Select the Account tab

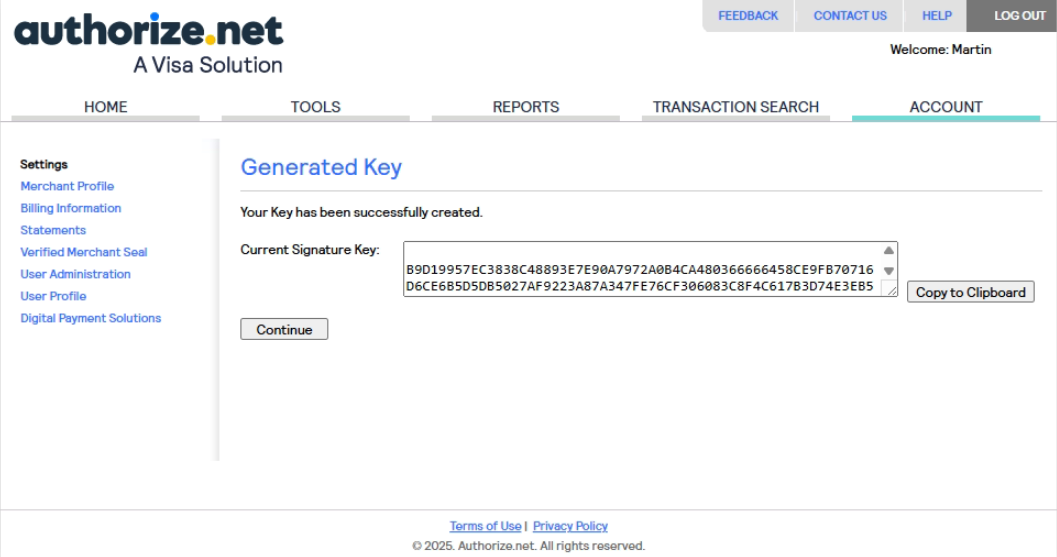coord(945,107)
